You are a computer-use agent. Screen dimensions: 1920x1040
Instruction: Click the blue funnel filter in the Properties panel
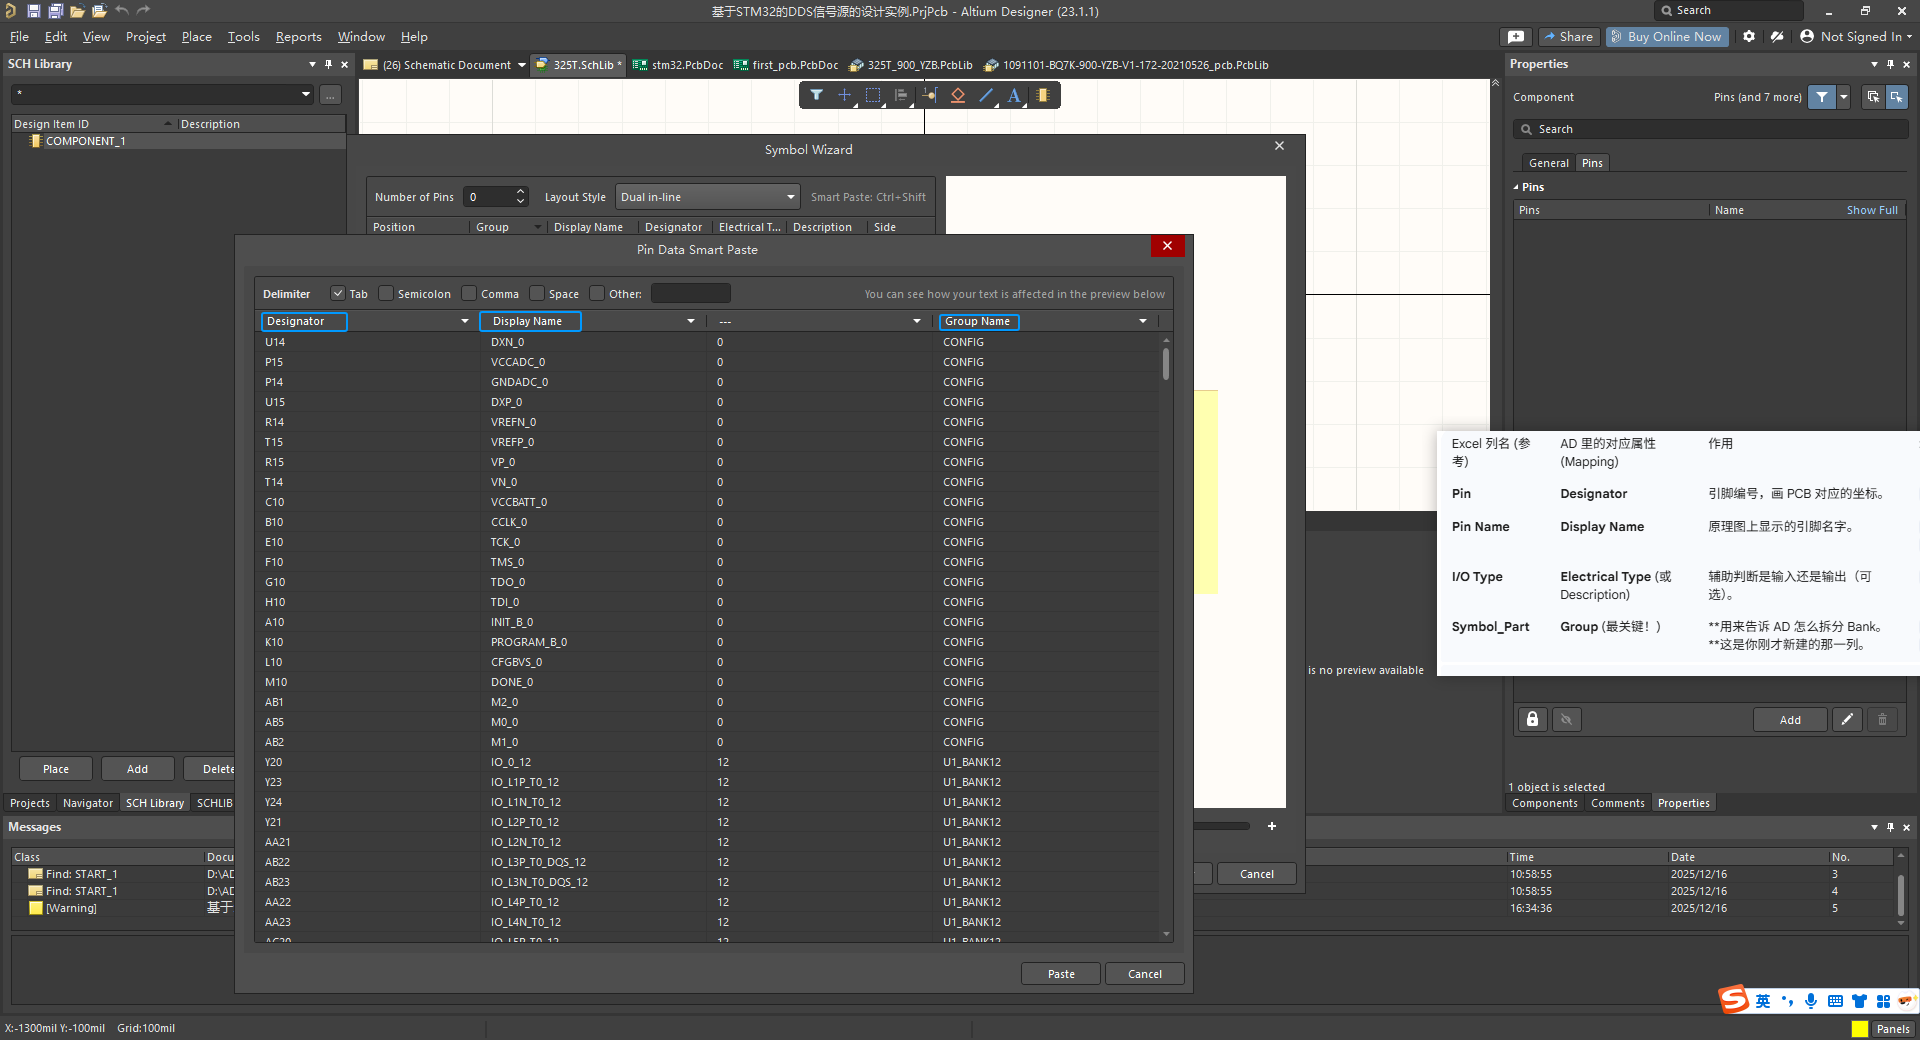1822,97
